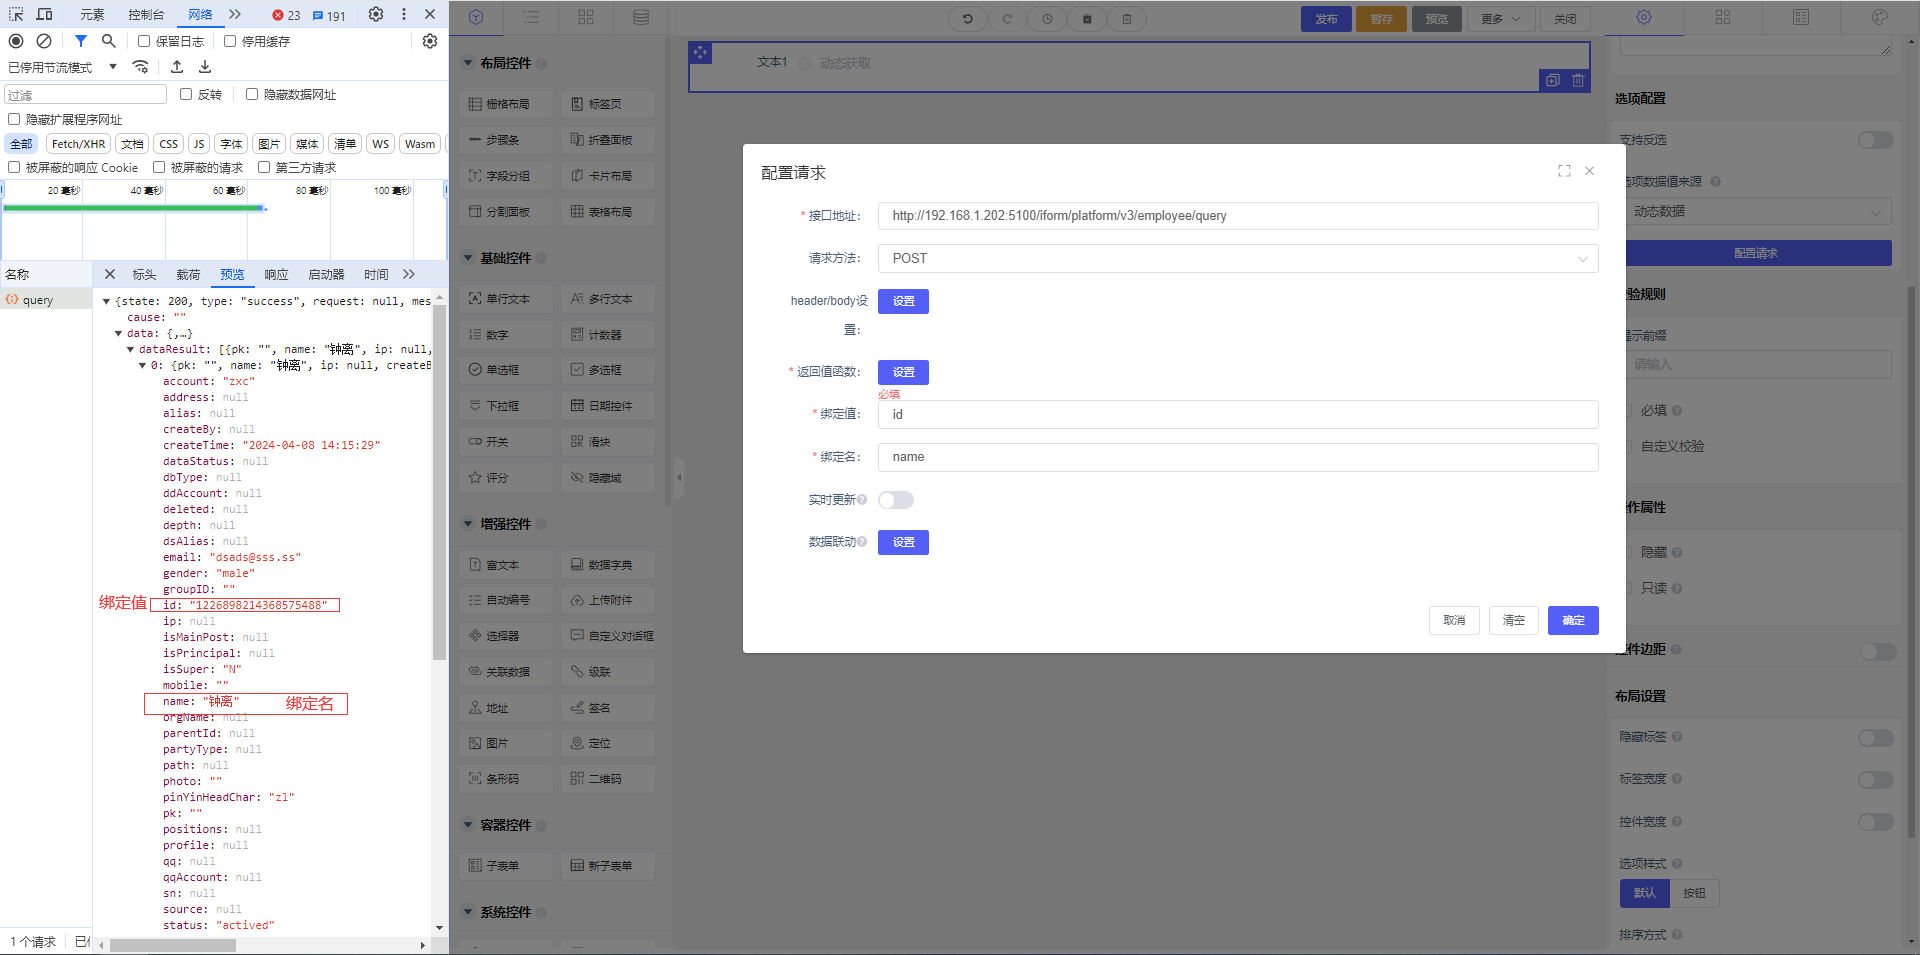Switch to the 响应 tab
Image resolution: width=1920 pixels, height=955 pixels.
(x=276, y=274)
